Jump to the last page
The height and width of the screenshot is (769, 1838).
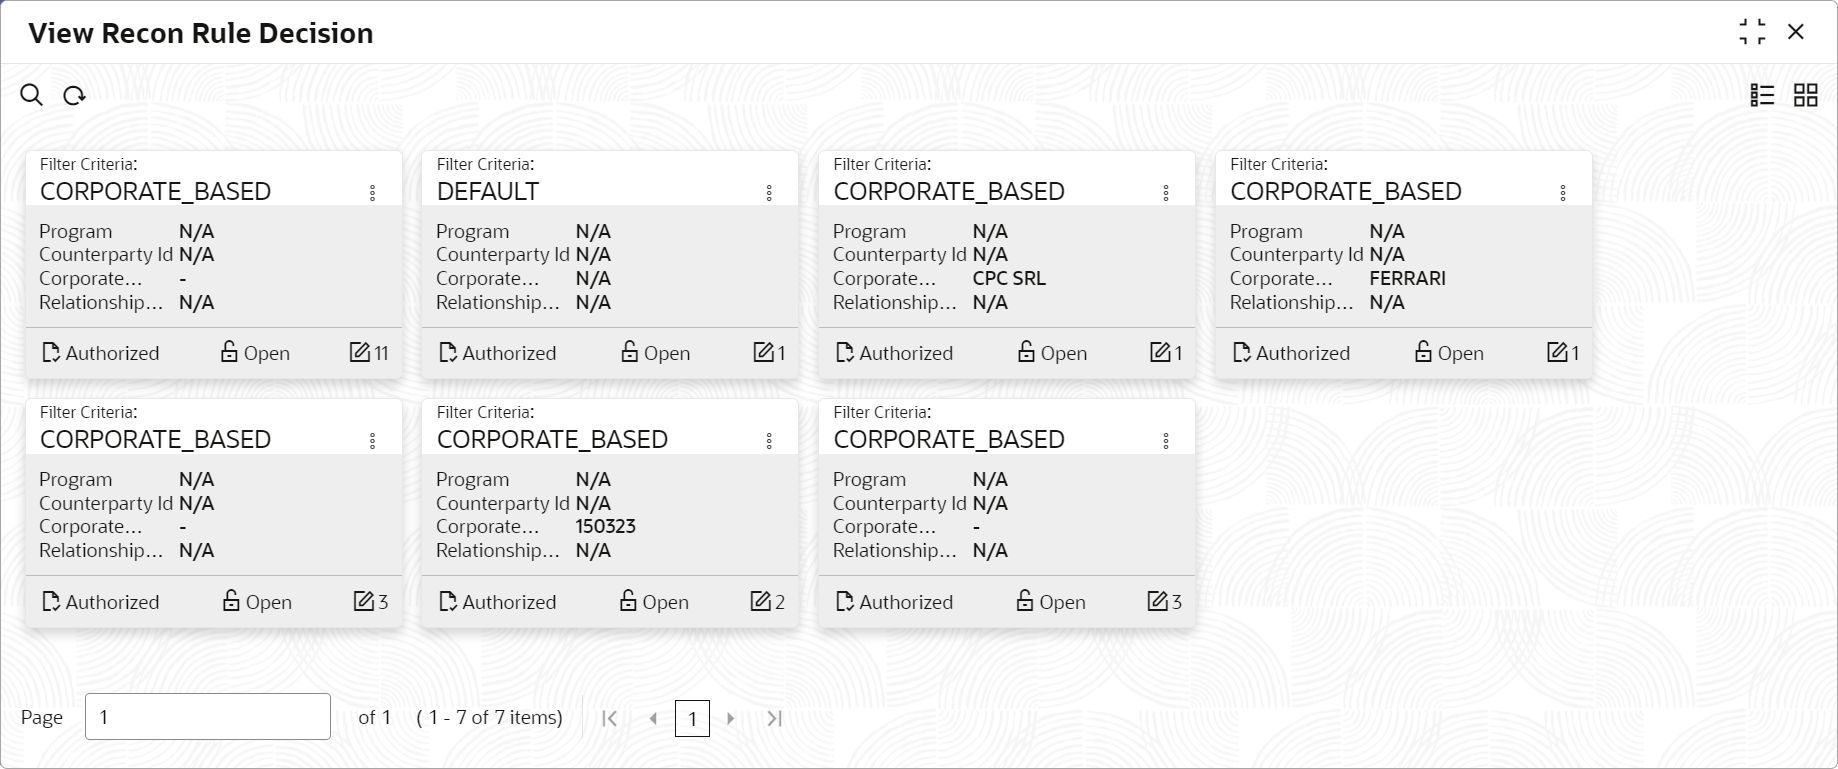tap(774, 718)
